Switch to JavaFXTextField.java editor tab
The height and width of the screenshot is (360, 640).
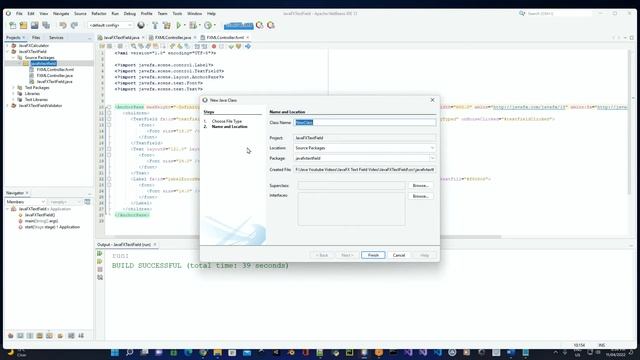tap(121, 38)
